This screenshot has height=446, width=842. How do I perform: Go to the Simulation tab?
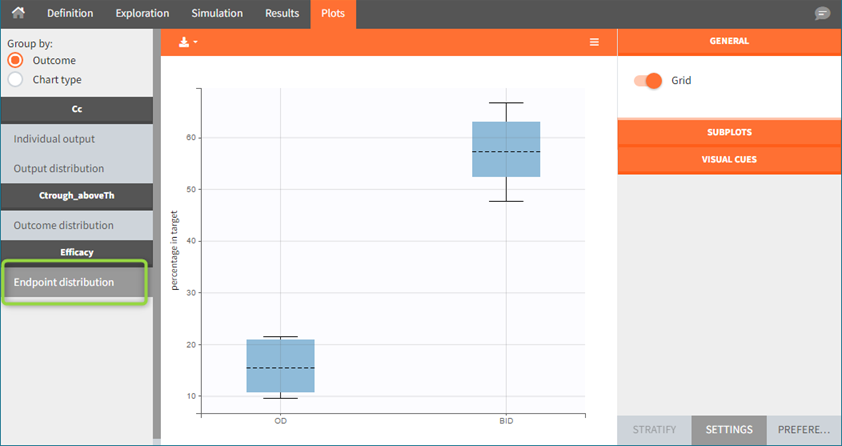click(217, 14)
